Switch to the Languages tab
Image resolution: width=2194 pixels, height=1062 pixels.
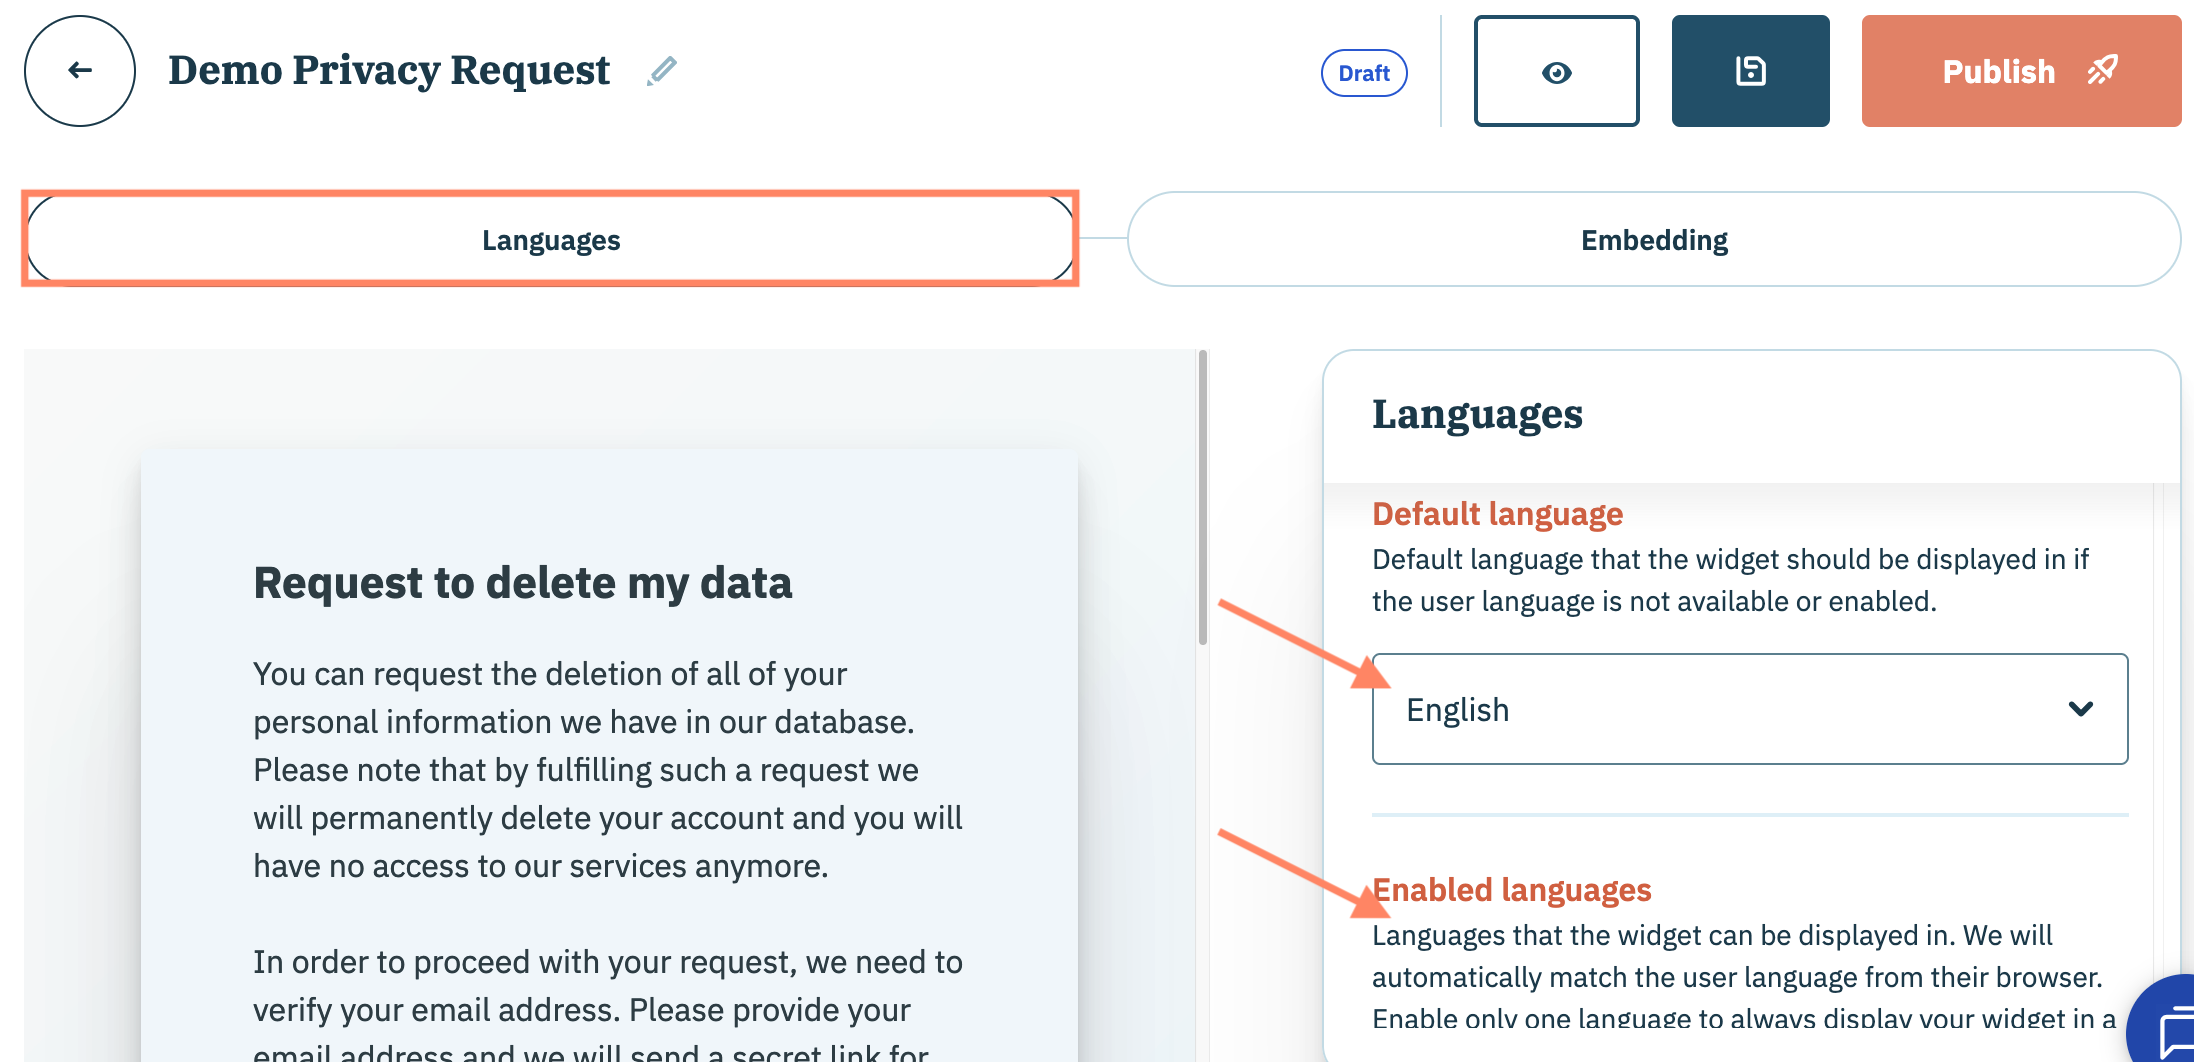550,240
